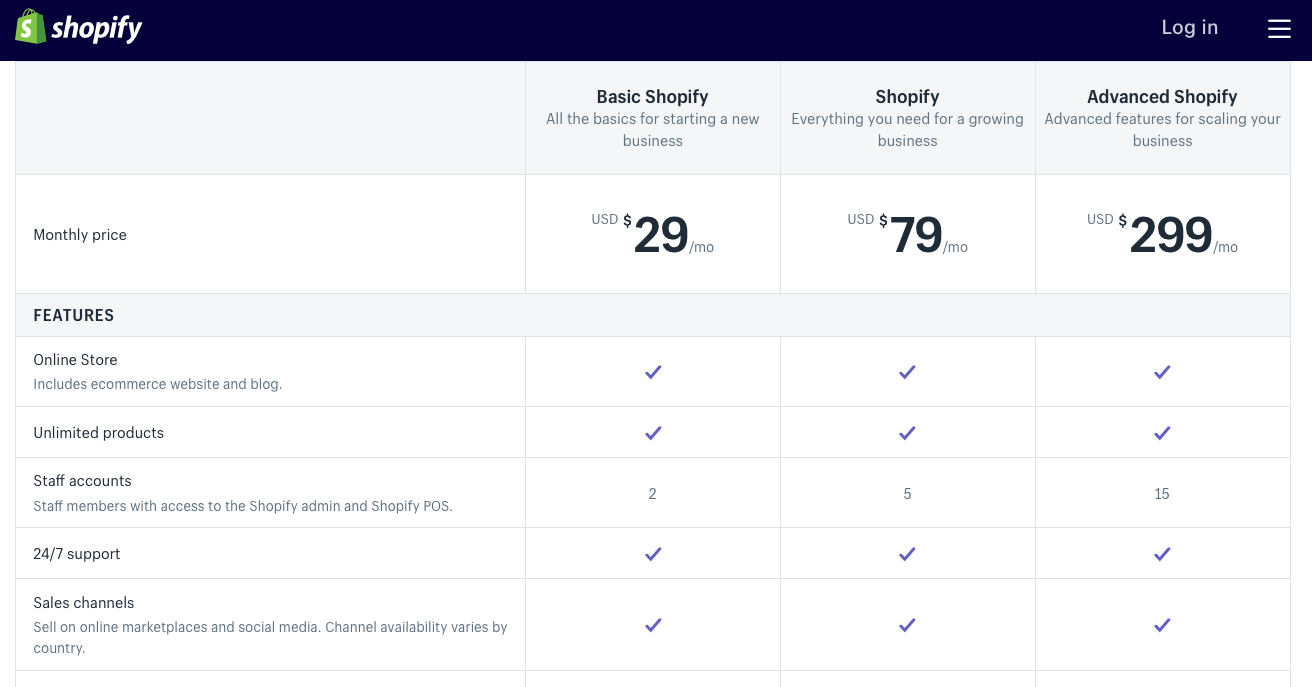Click the Unlimited products checkmark for Advanced Shopify
The width and height of the screenshot is (1312, 687).
(x=1162, y=432)
